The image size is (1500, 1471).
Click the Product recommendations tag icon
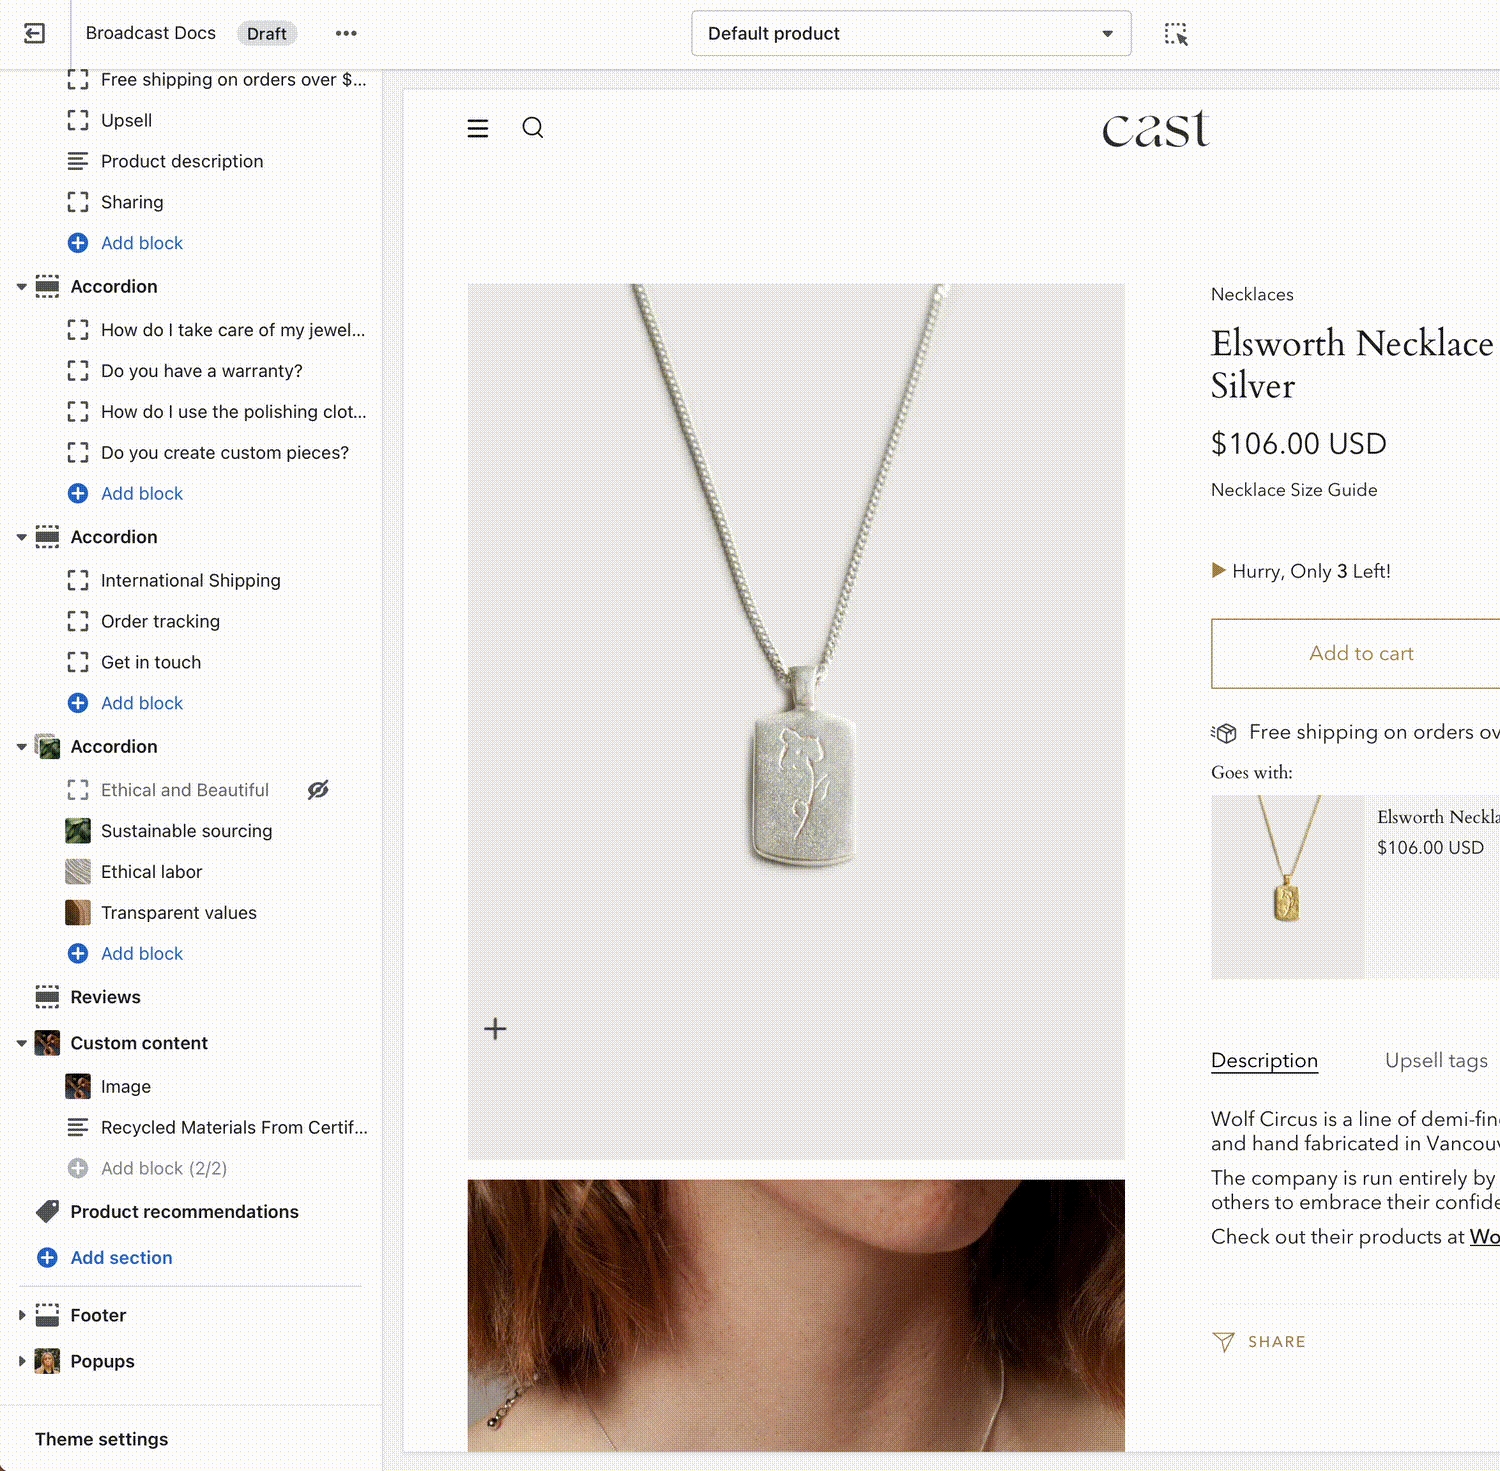47,1212
